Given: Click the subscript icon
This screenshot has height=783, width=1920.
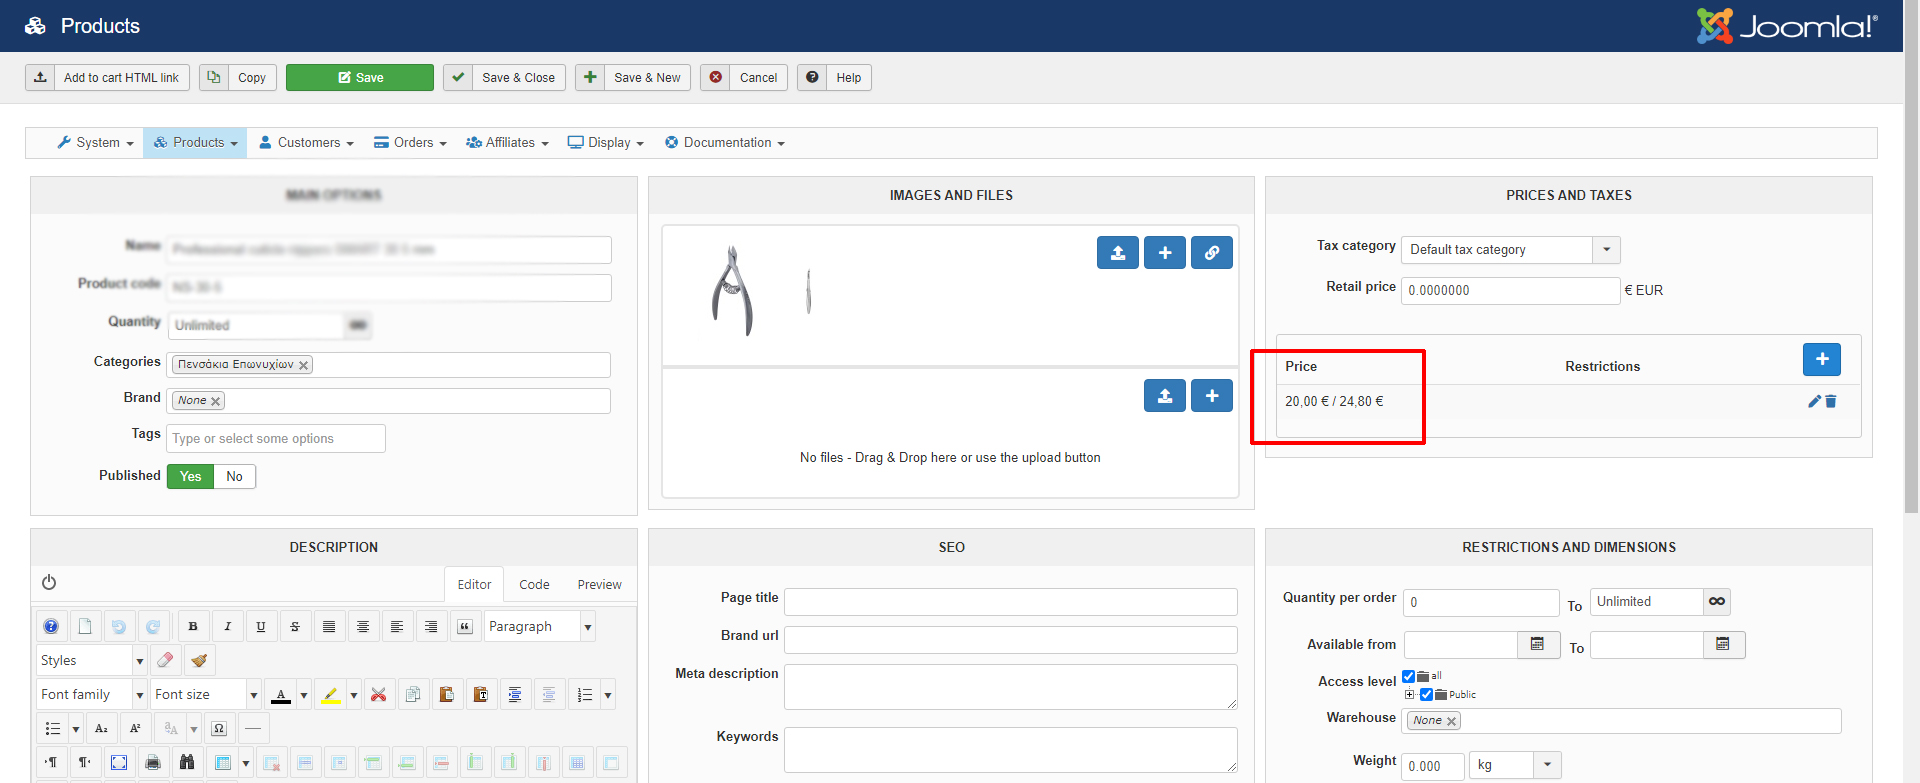Looking at the screenshot, I should [x=101, y=728].
